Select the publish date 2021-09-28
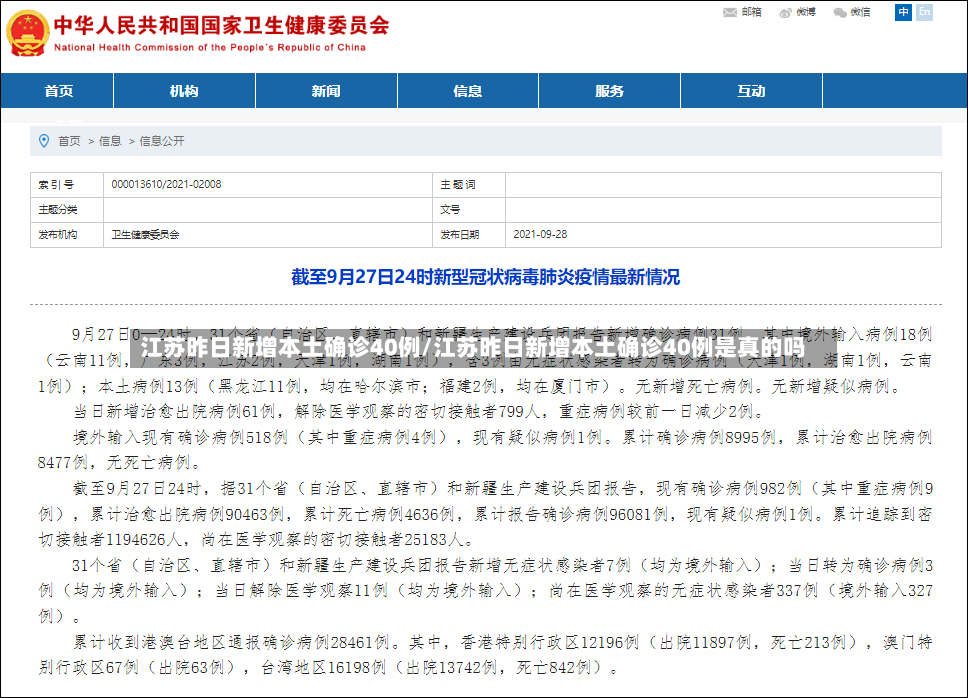The image size is (968, 698). tap(540, 235)
